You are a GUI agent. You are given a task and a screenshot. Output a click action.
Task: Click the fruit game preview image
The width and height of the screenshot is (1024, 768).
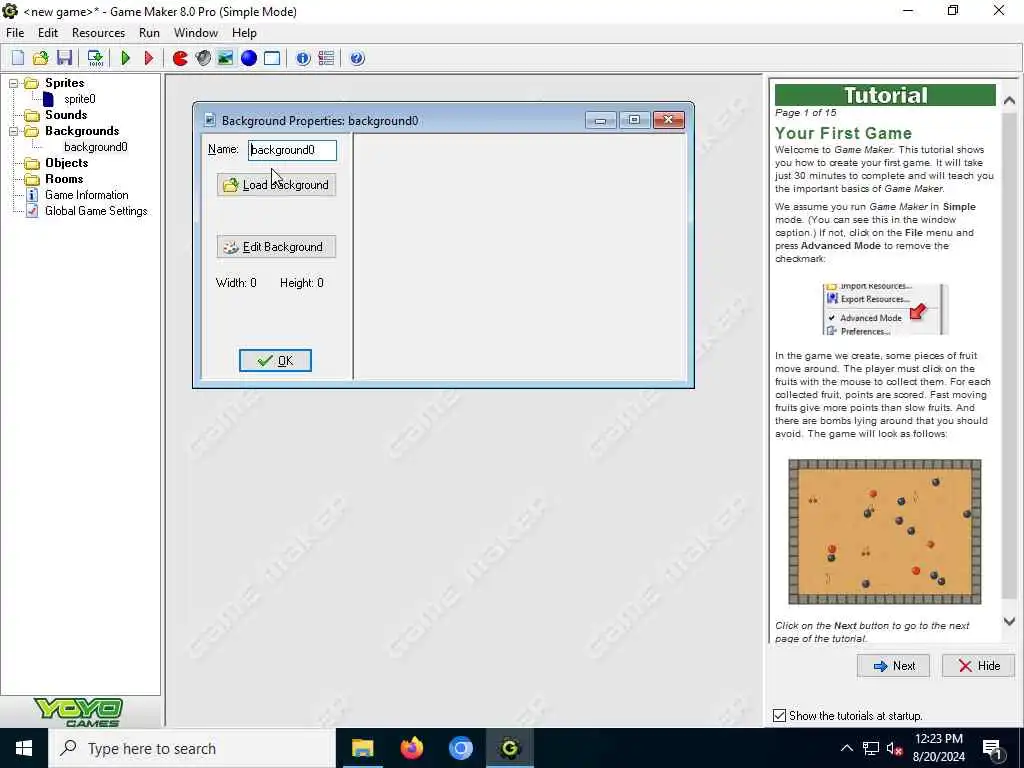click(x=884, y=532)
